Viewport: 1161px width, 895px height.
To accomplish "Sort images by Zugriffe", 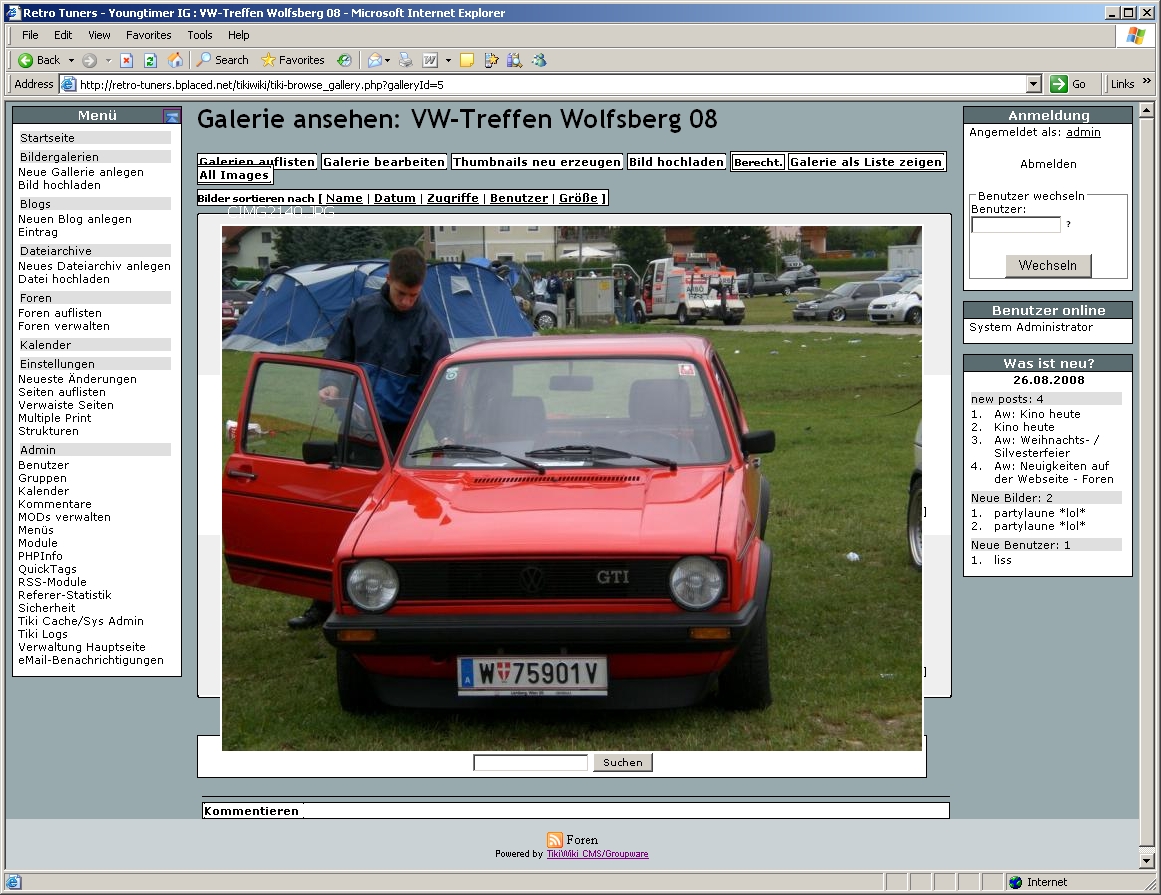I will click(x=453, y=198).
